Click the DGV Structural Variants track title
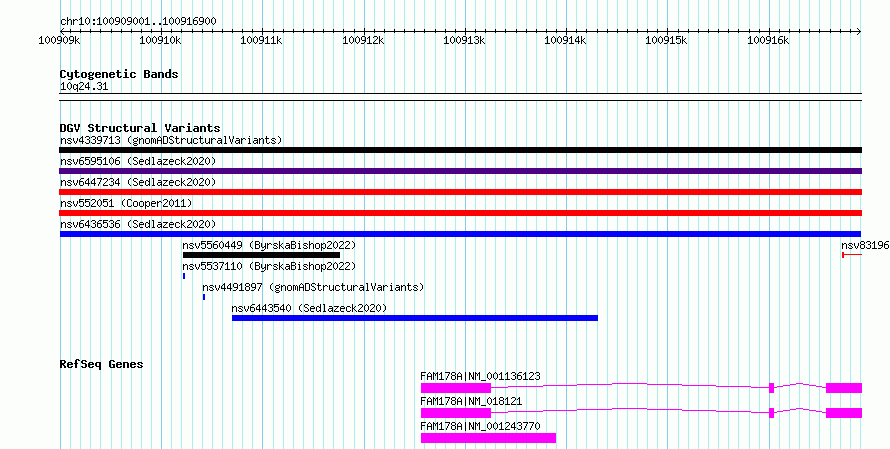890x449 pixels. (140, 128)
